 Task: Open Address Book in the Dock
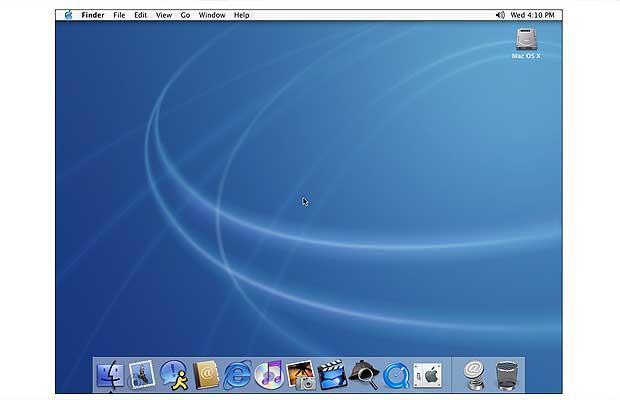click(206, 375)
